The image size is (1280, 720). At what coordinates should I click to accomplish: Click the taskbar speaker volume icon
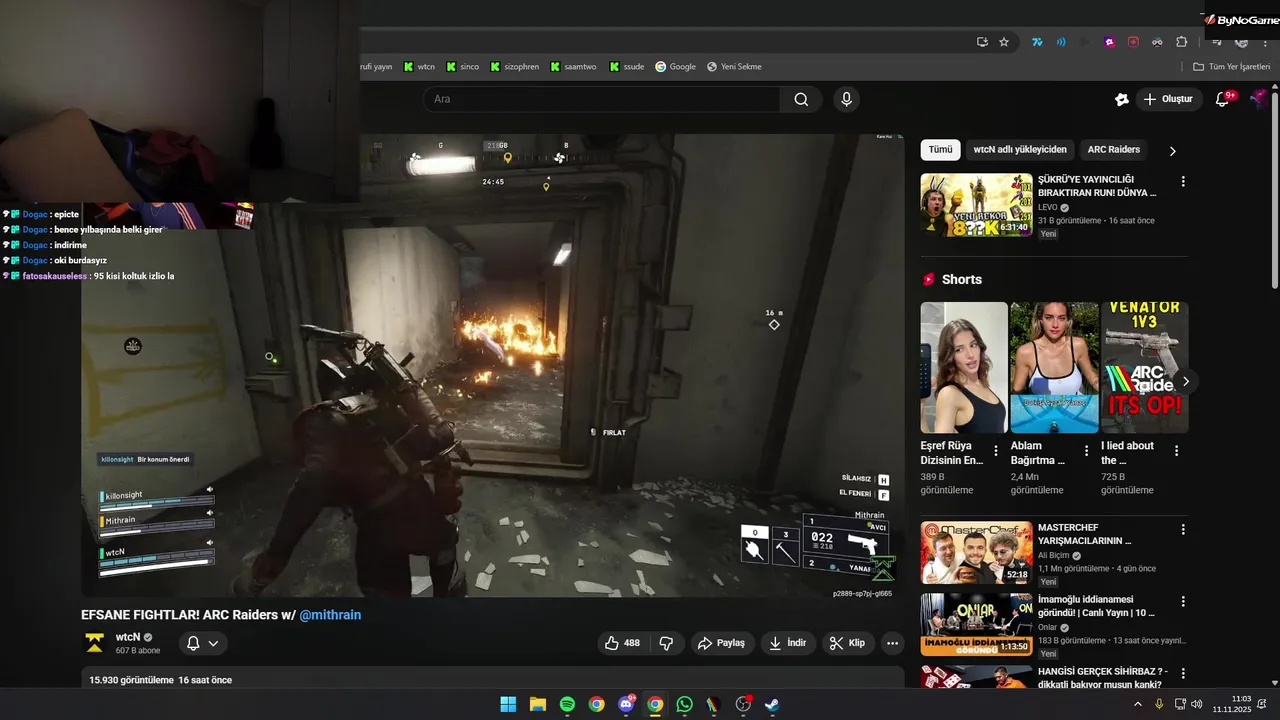1197,704
